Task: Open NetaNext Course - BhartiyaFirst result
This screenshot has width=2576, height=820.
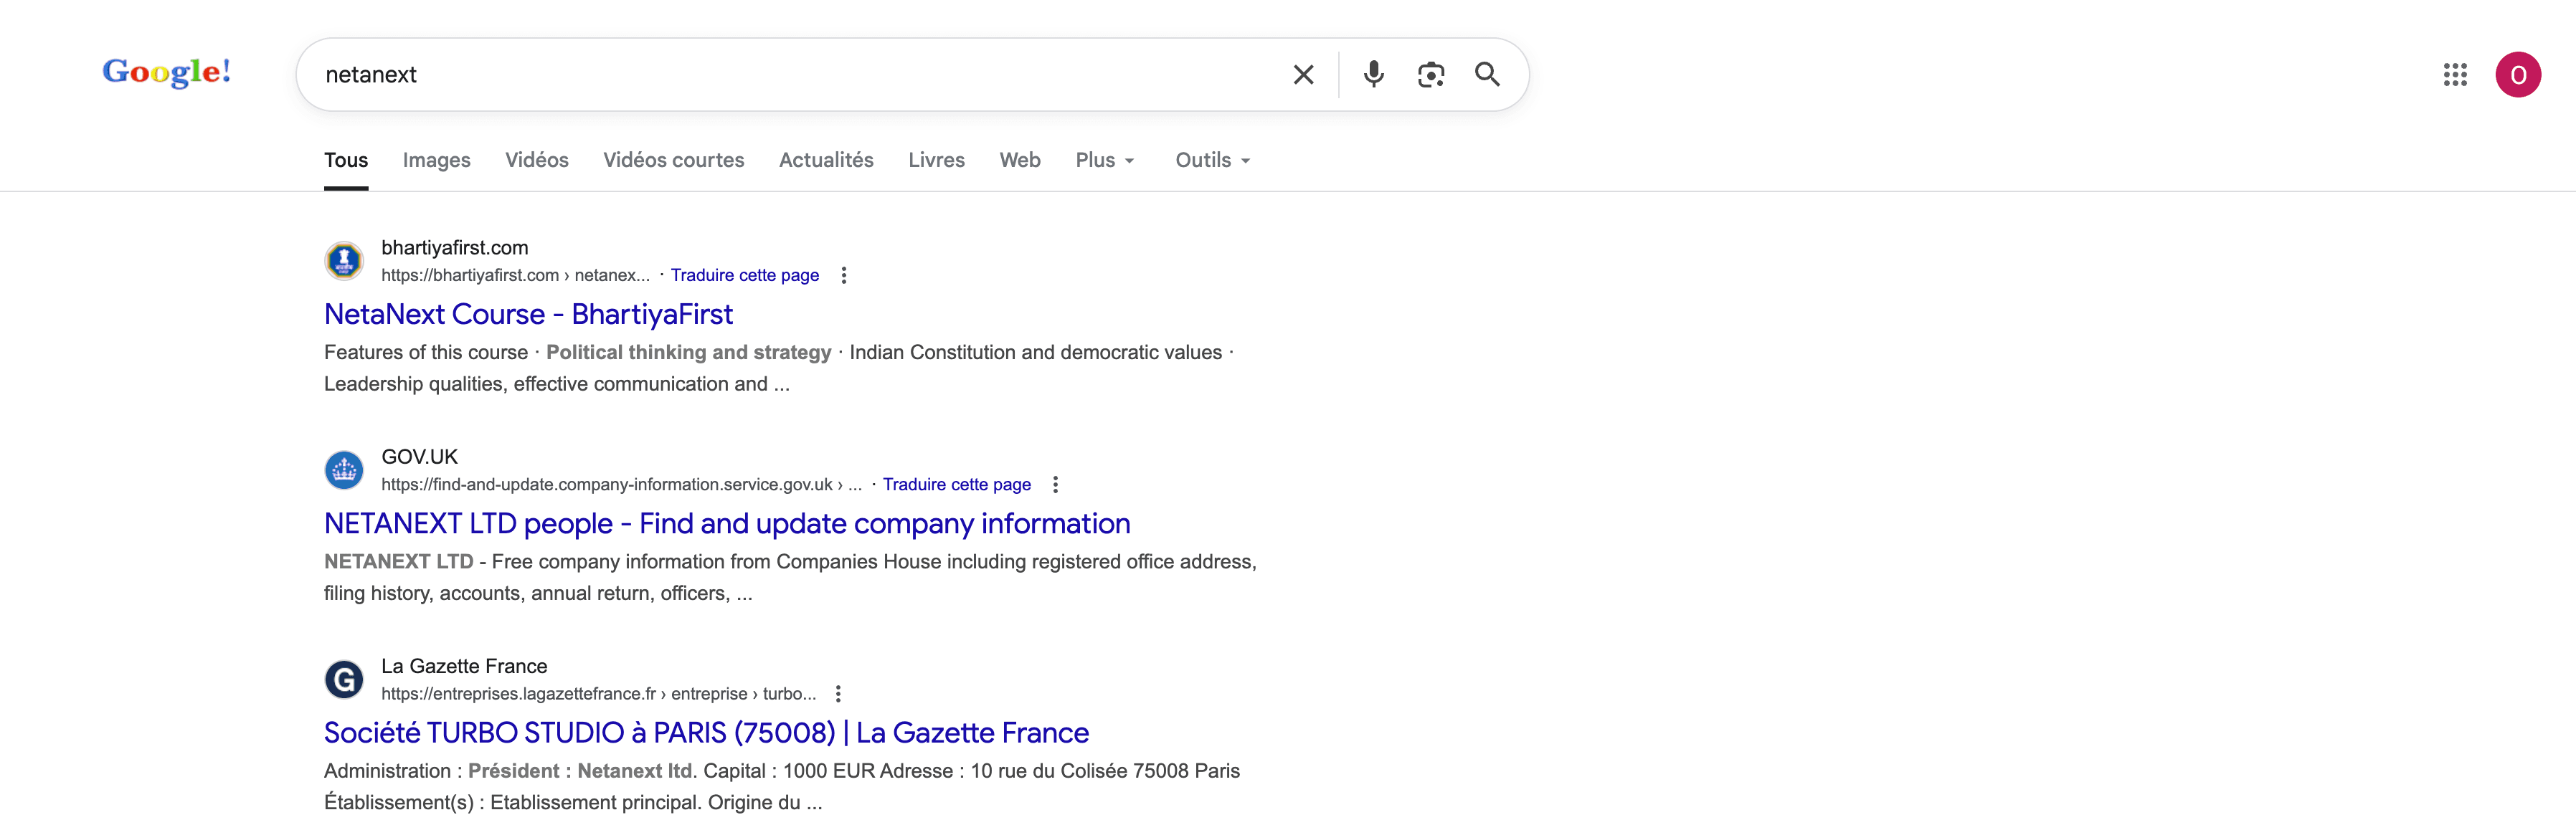Action: coord(528,315)
